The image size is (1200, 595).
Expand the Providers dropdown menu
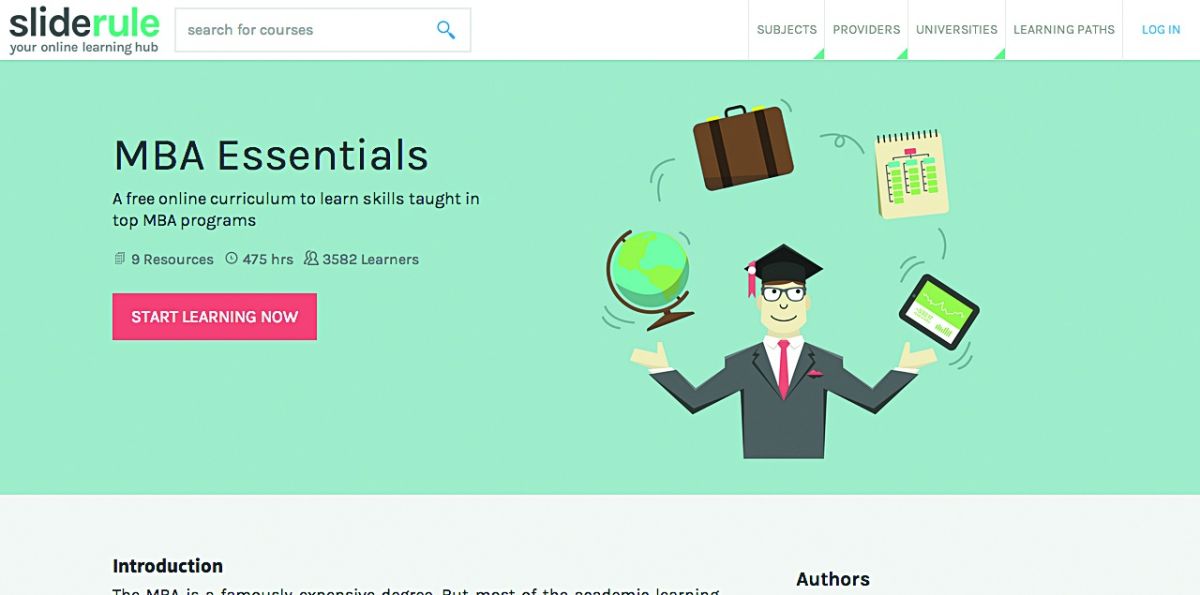click(866, 30)
